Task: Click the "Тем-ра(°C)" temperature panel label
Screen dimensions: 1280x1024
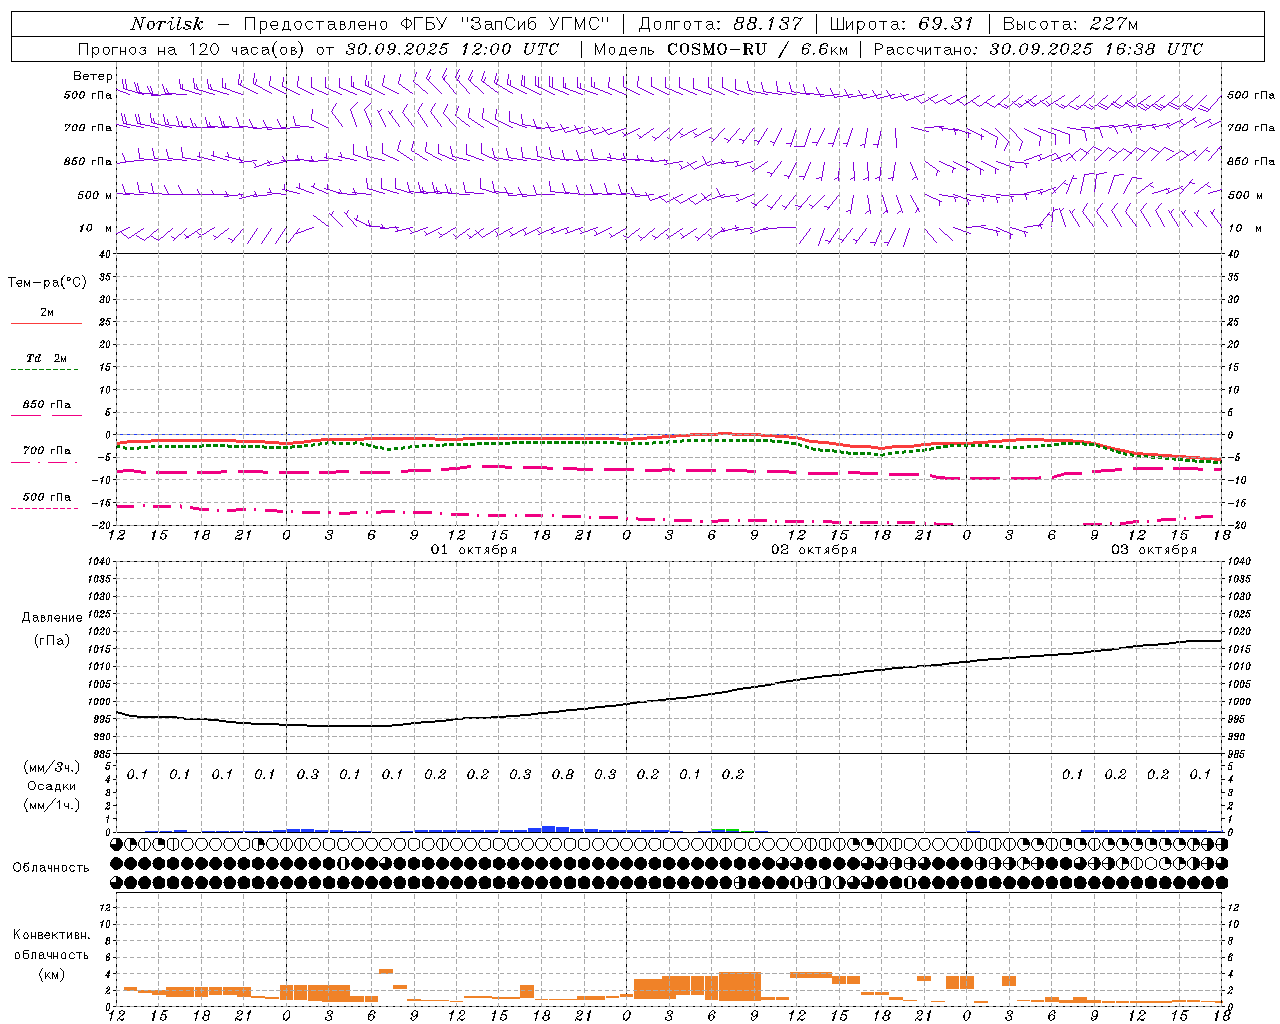Action: [47, 283]
